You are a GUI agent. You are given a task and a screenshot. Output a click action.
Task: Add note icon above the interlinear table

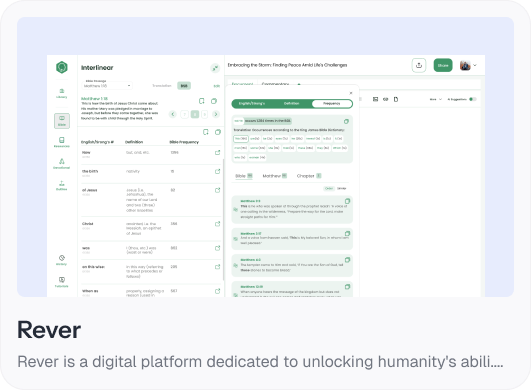pyautogui.click(x=206, y=132)
